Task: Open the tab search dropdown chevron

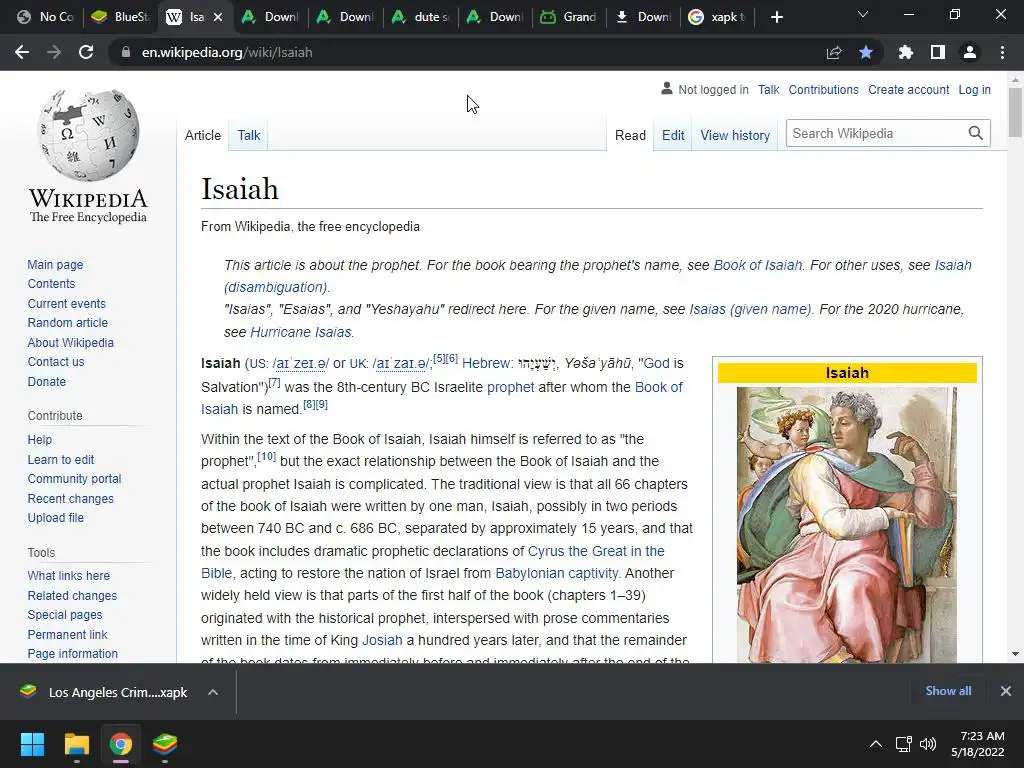Action: click(863, 14)
